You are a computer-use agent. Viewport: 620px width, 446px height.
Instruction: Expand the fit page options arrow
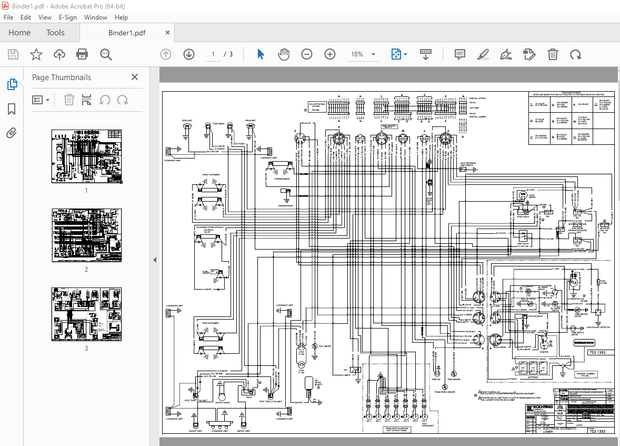[x=406, y=54]
